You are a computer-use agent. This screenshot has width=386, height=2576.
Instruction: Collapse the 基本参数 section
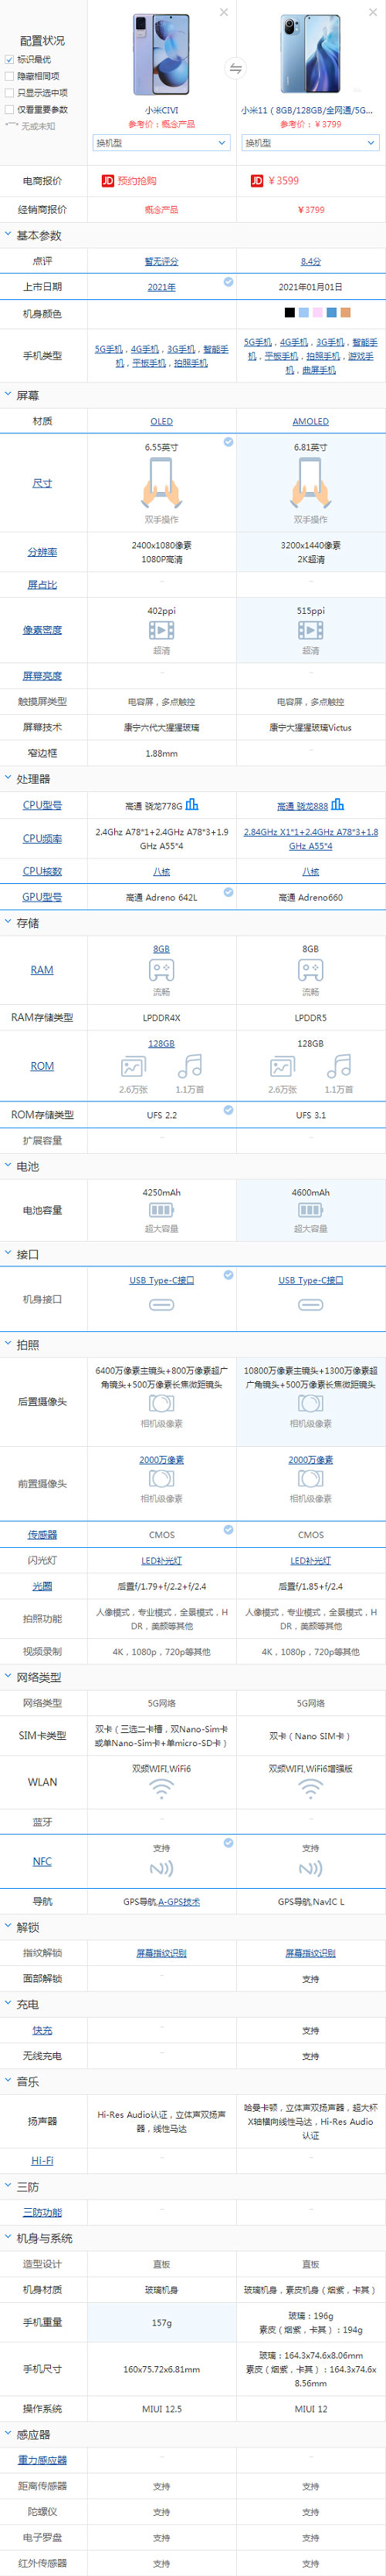(x=8, y=235)
